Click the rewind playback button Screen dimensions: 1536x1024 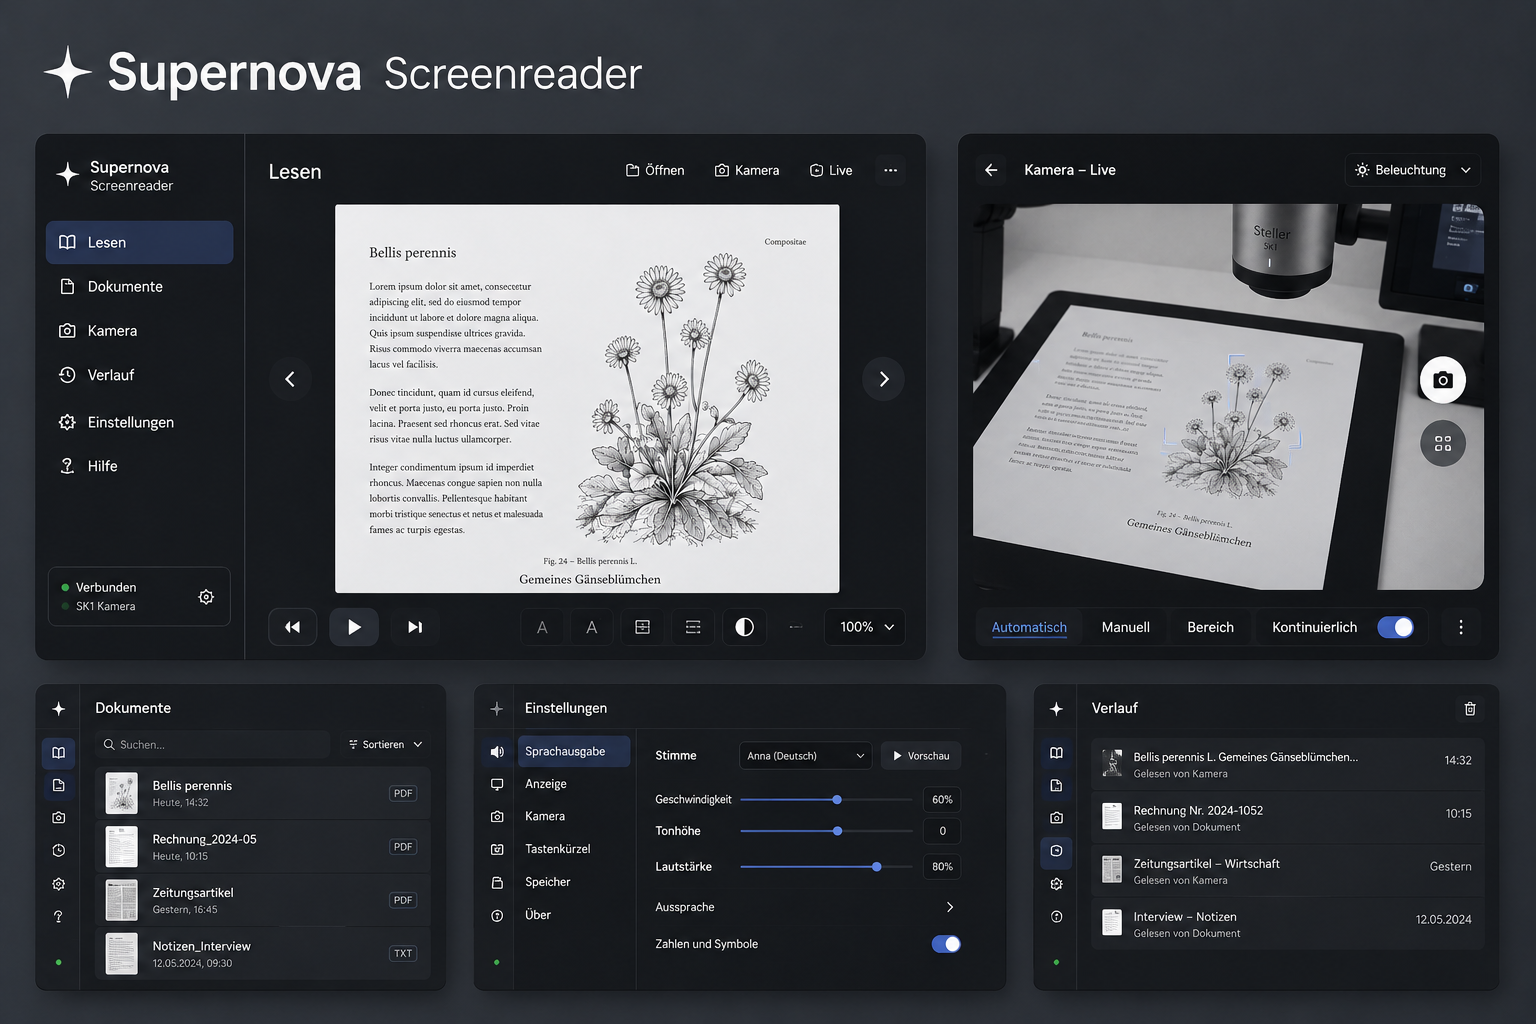[x=292, y=627]
